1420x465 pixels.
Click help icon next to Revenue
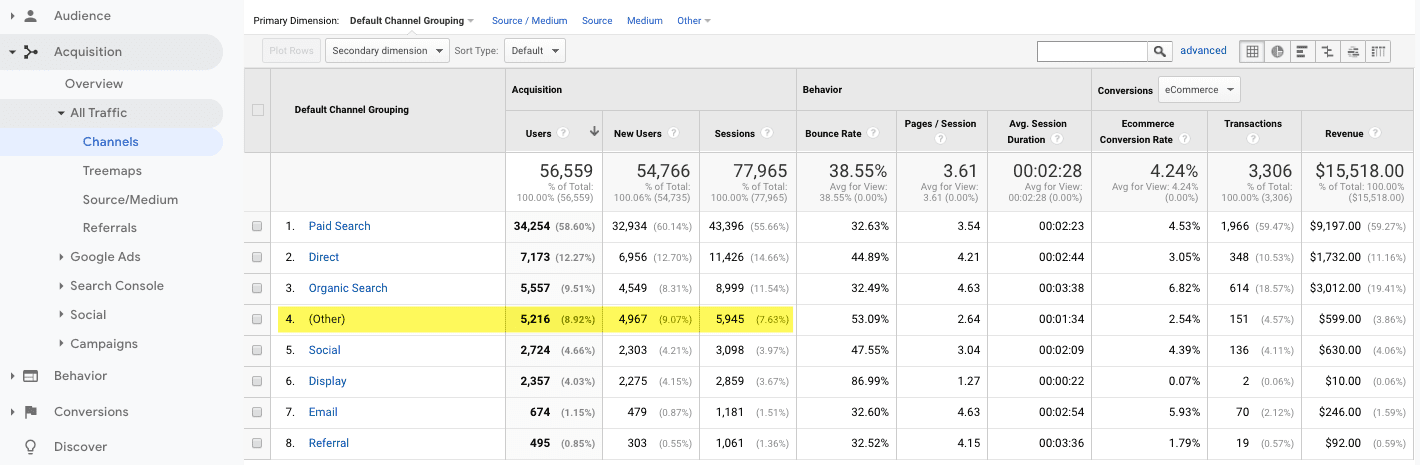(1376, 133)
